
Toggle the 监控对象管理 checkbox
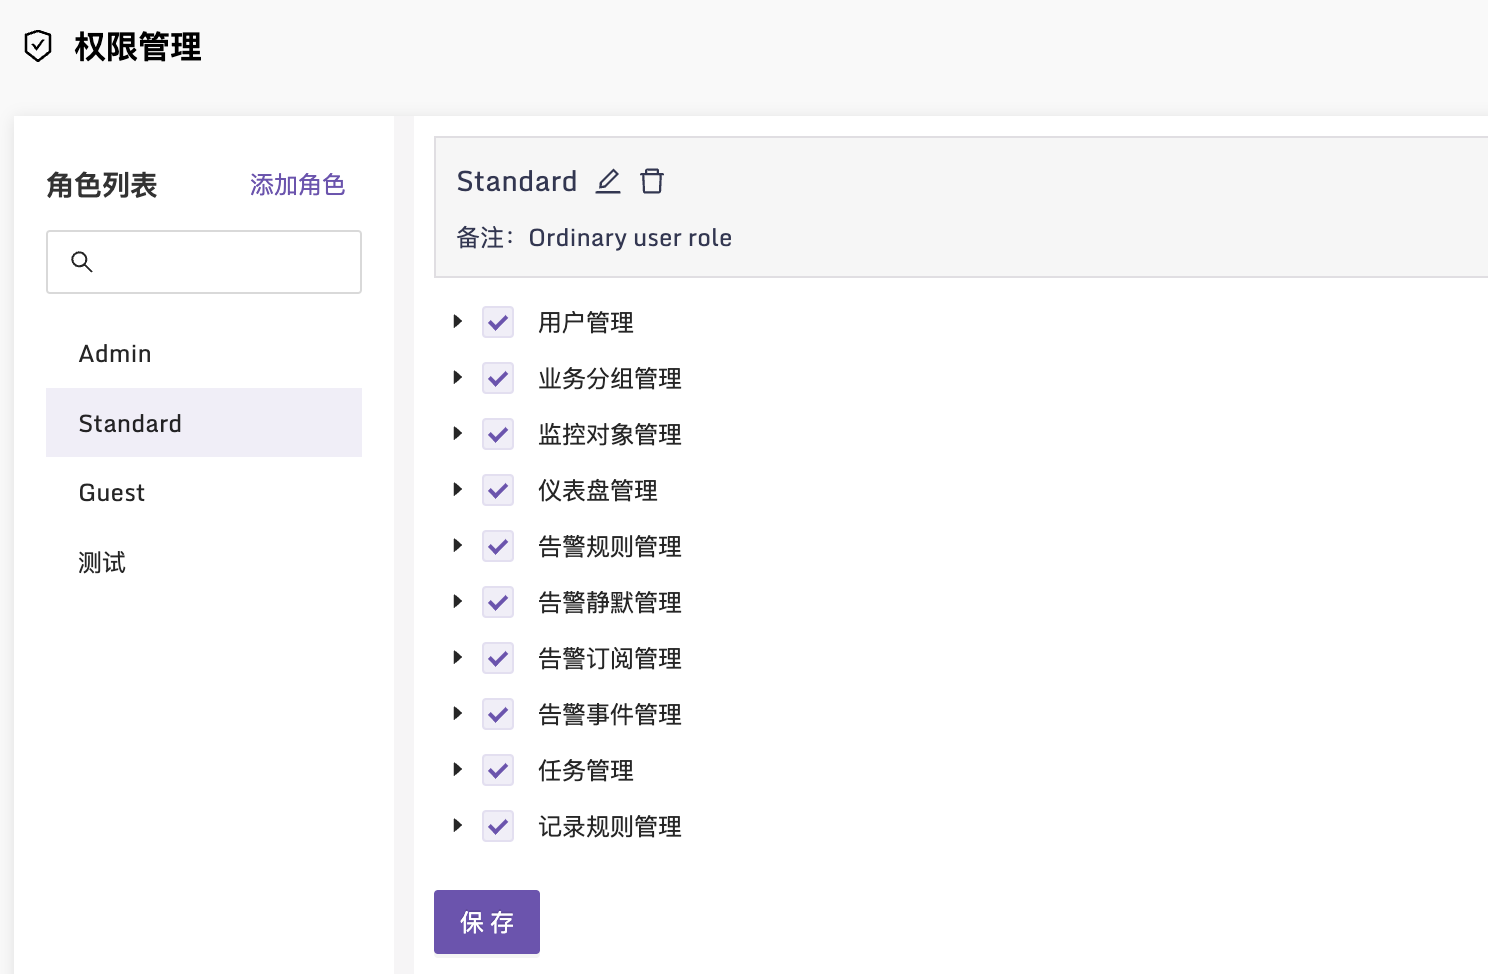tap(498, 435)
